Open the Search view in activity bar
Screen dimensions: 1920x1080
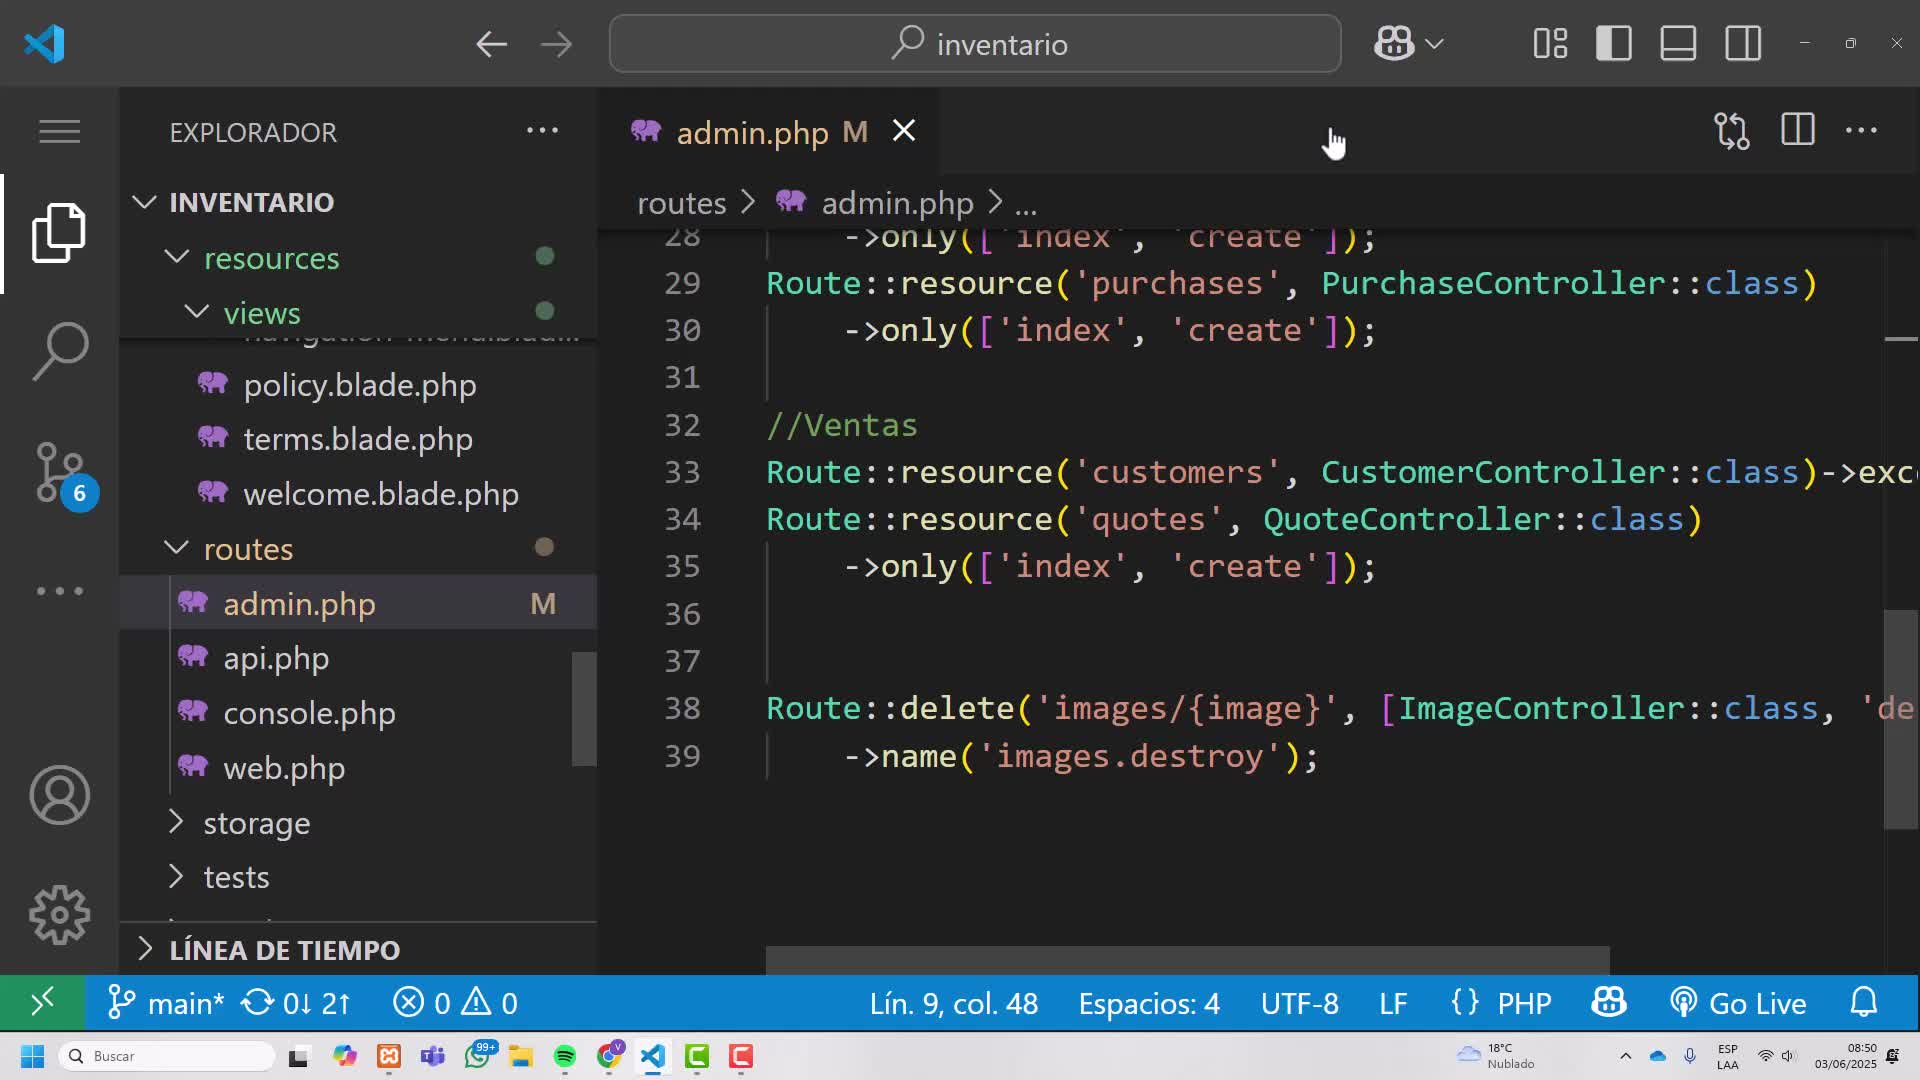[x=59, y=350]
